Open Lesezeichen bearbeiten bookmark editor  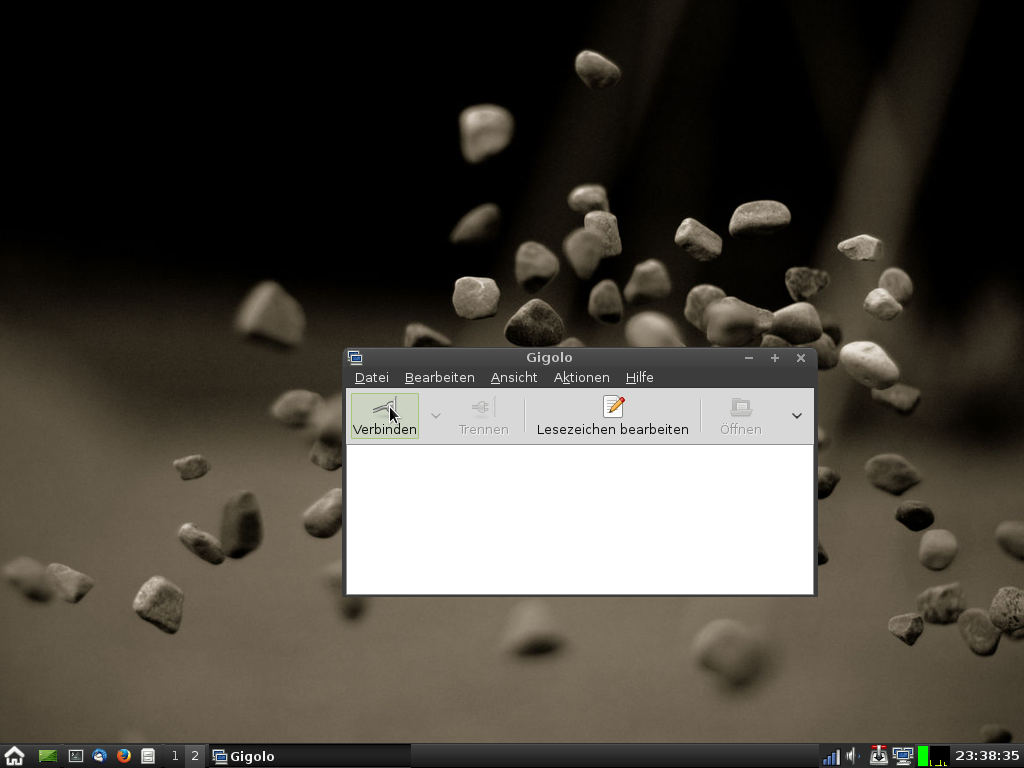tap(613, 416)
